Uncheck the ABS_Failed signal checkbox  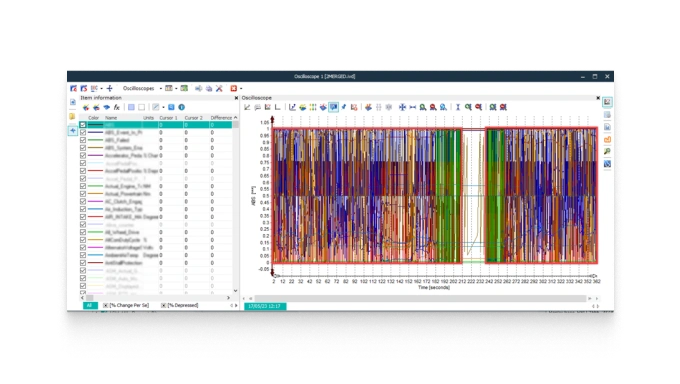(83, 140)
